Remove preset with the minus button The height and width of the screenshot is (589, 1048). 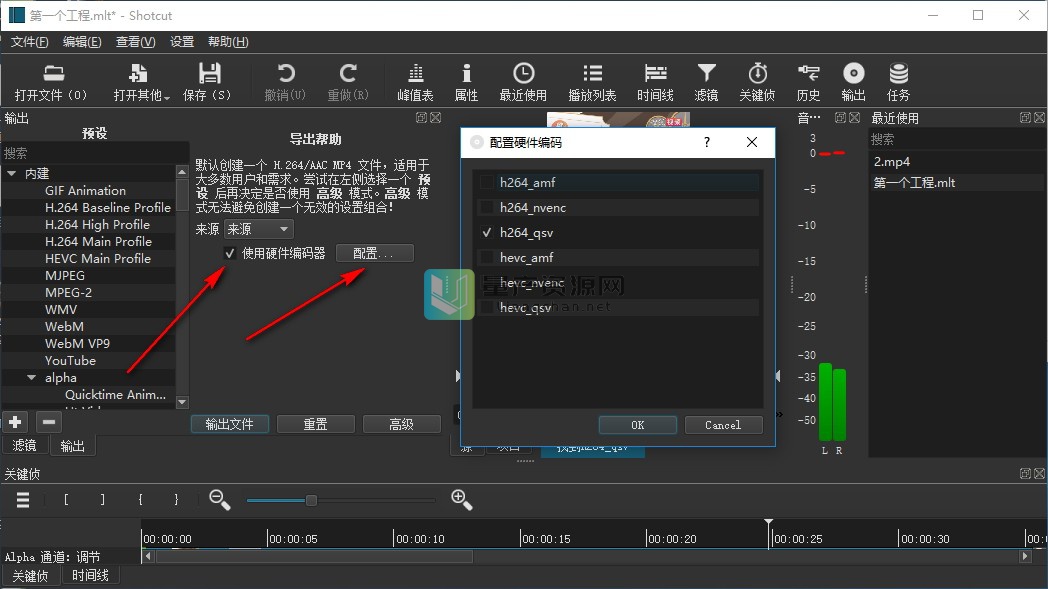[x=48, y=422]
